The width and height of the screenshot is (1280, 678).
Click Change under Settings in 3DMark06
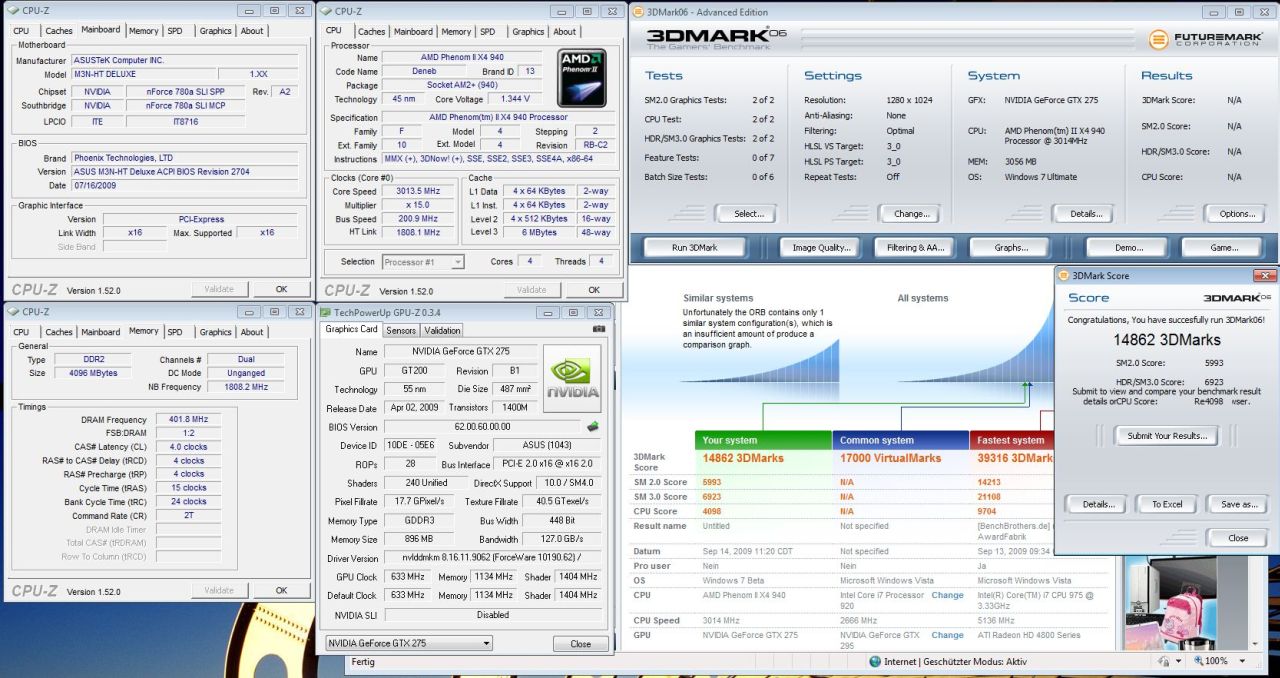(908, 213)
